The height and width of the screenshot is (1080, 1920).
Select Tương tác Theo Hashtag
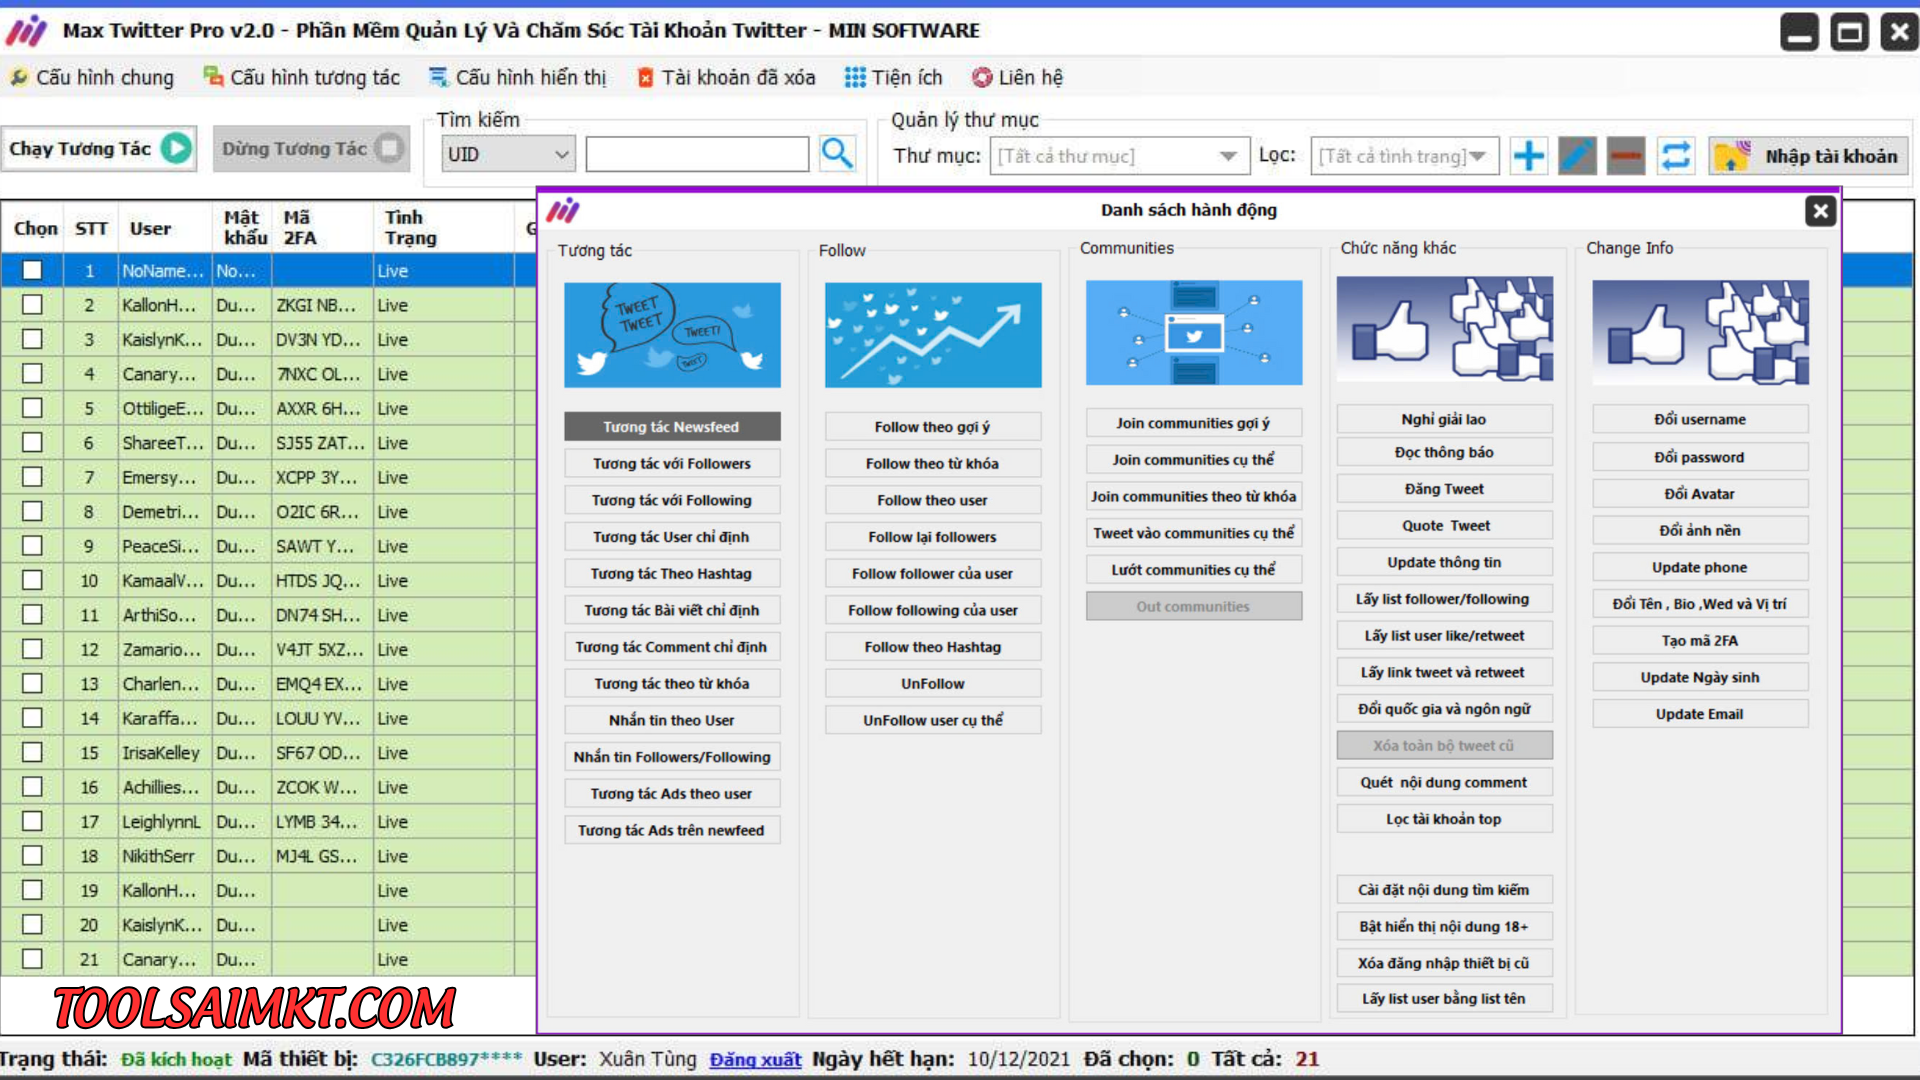672,573
